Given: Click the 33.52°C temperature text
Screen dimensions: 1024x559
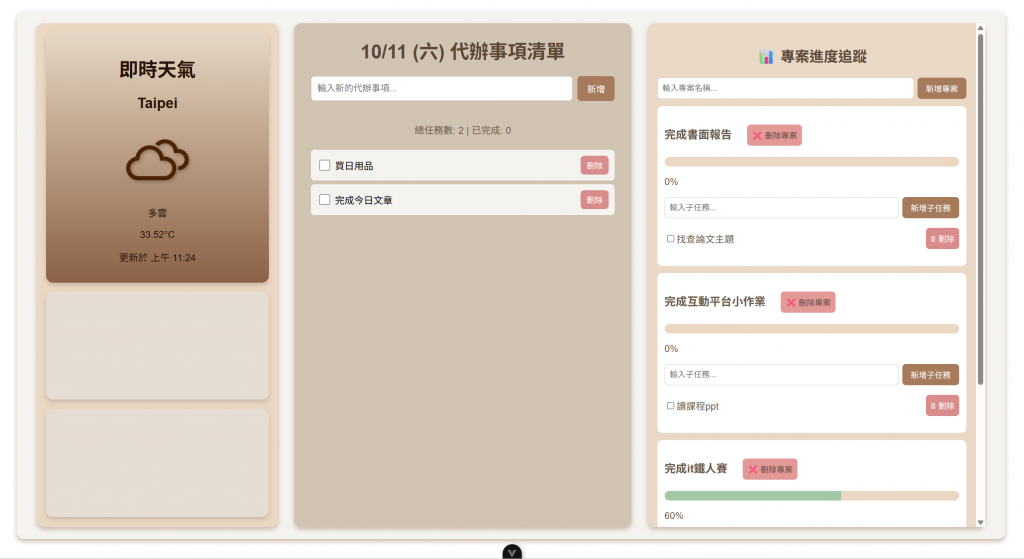Looking at the screenshot, I should coord(157,234).
